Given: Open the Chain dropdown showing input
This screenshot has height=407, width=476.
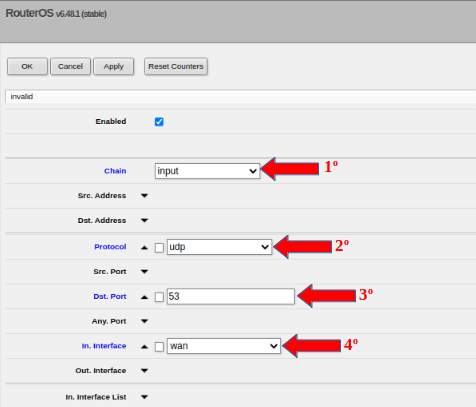Looking at the screenshot, I should [207, 171].
